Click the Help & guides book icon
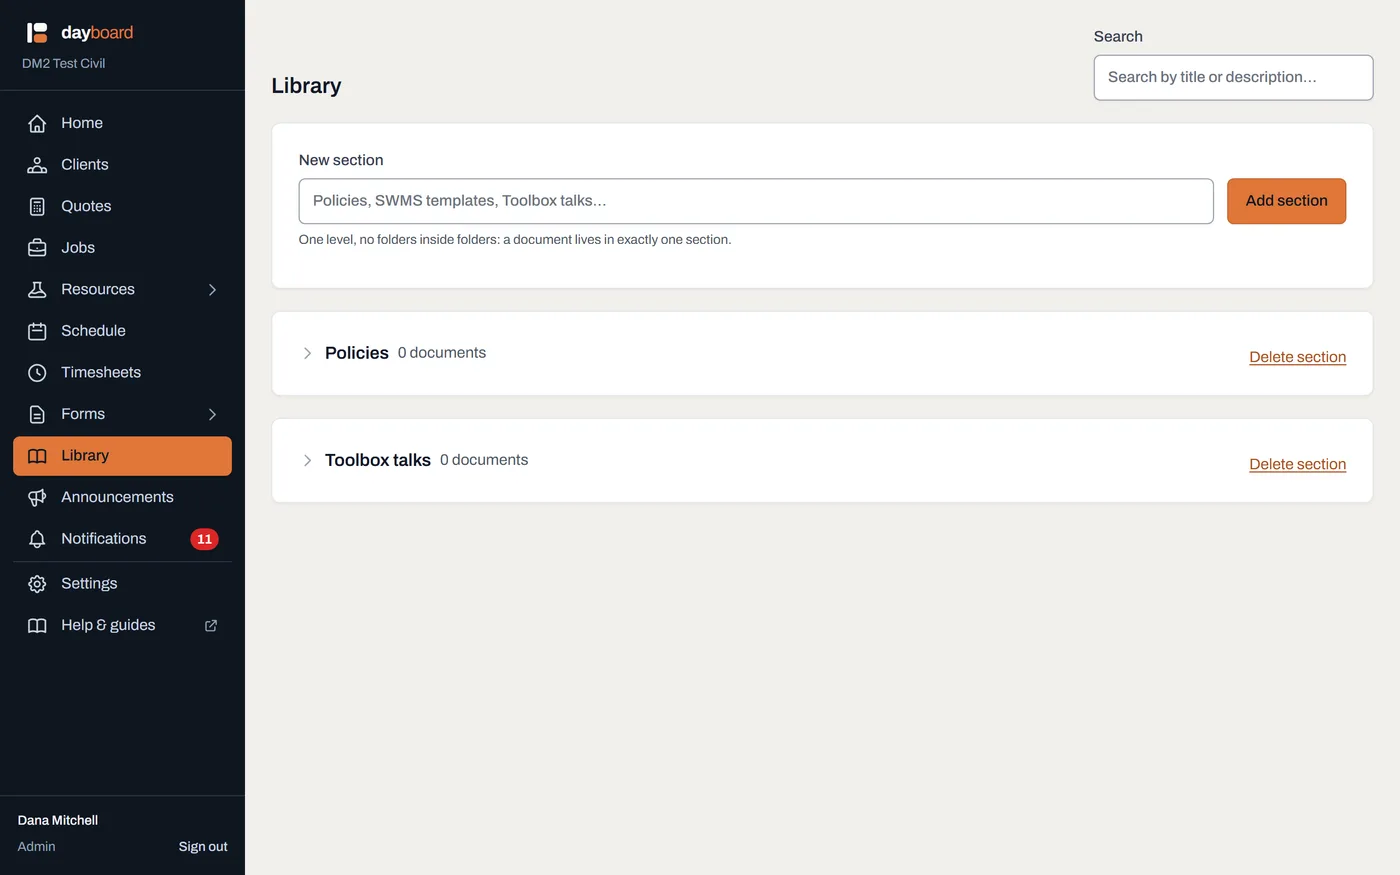The height and width of the screenshot is (875, 1400). (x=37, y=625)
